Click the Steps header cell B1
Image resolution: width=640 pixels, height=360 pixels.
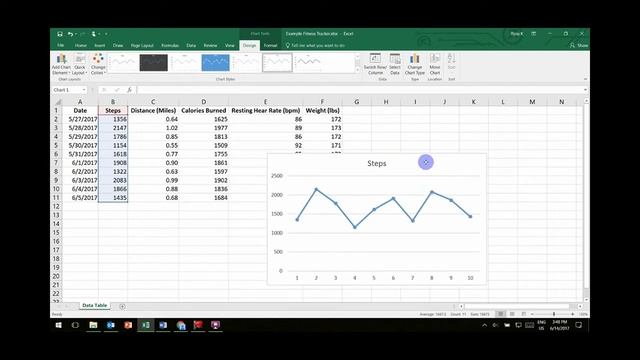[x=113, y=111]
